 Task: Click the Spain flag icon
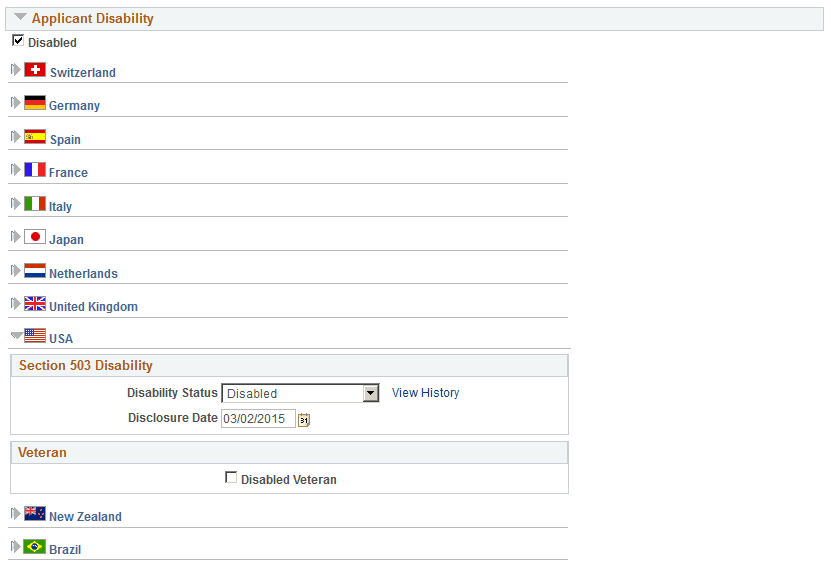pos(35,136)
